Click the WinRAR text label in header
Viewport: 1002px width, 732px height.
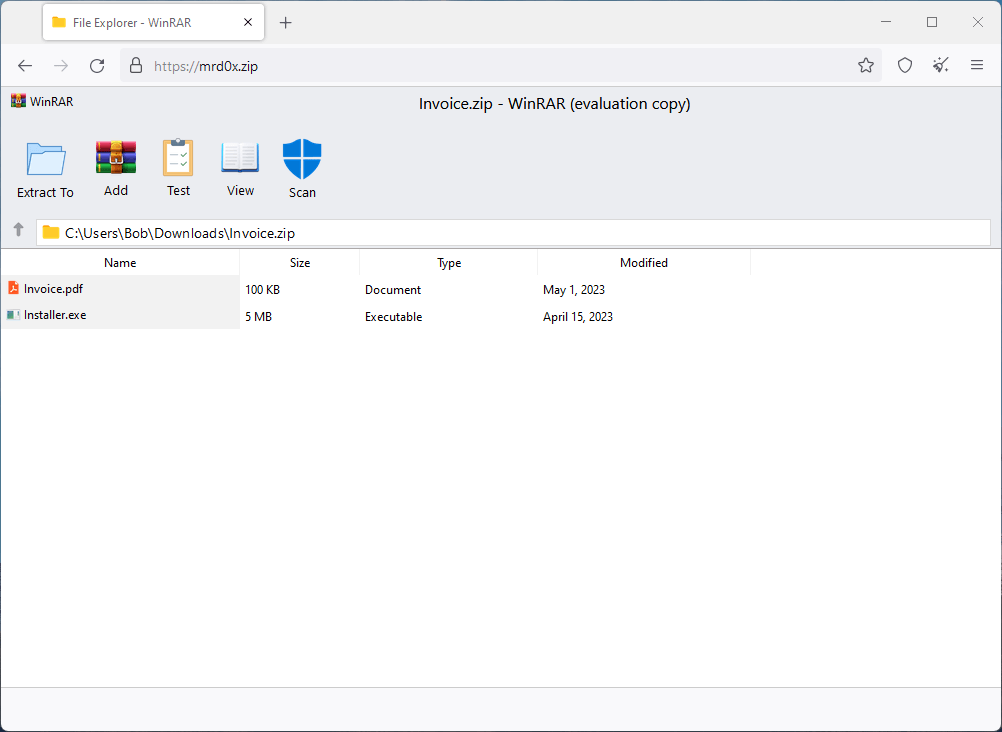52,102
